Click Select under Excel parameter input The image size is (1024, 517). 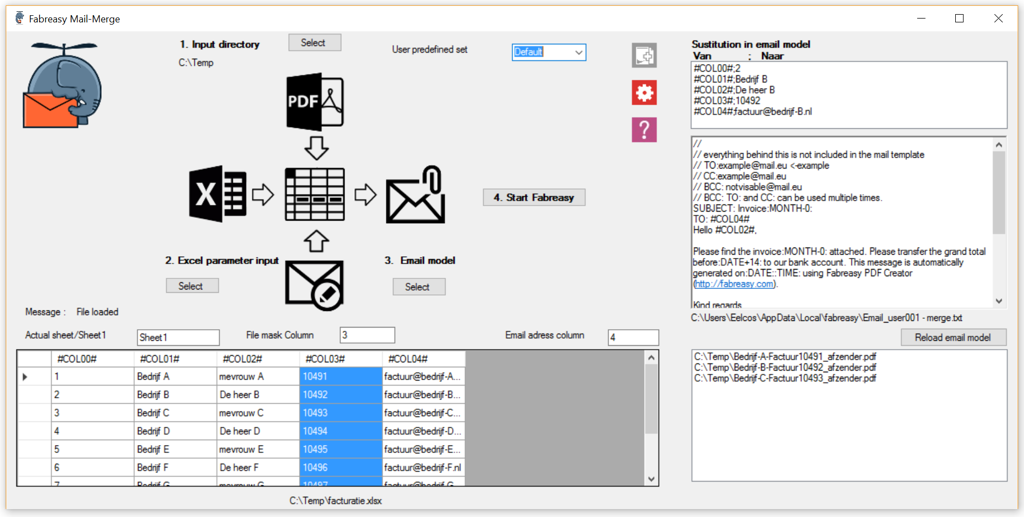191,286
